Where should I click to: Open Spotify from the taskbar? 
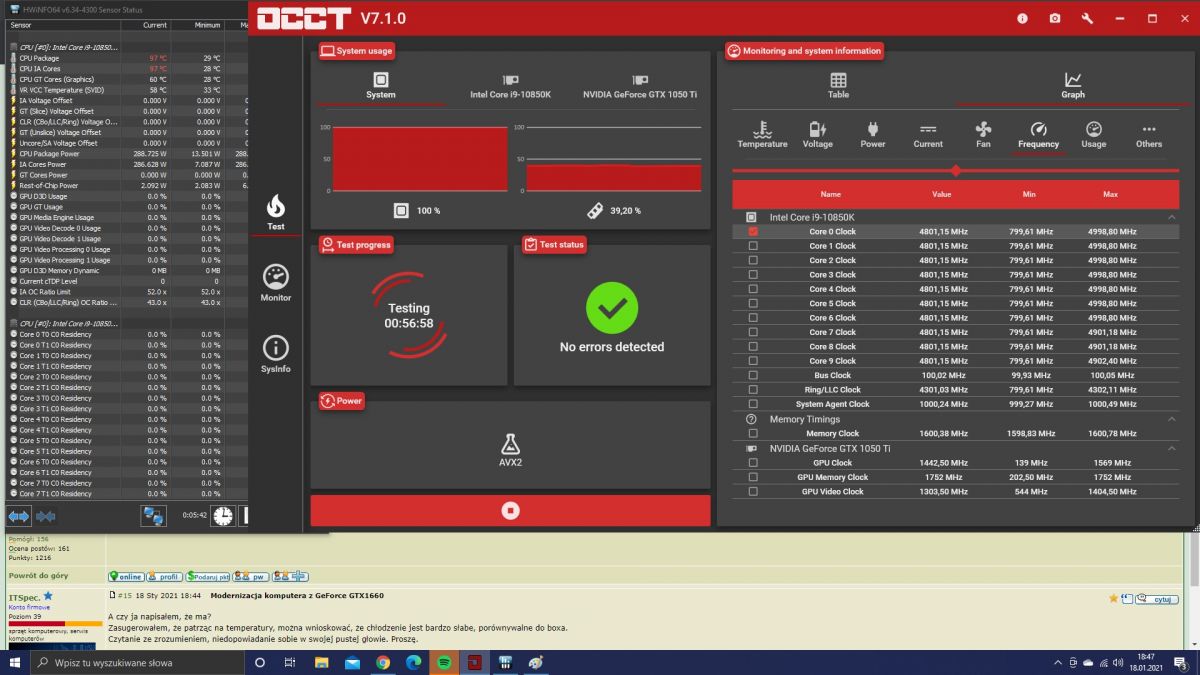(x=444, y=662)
